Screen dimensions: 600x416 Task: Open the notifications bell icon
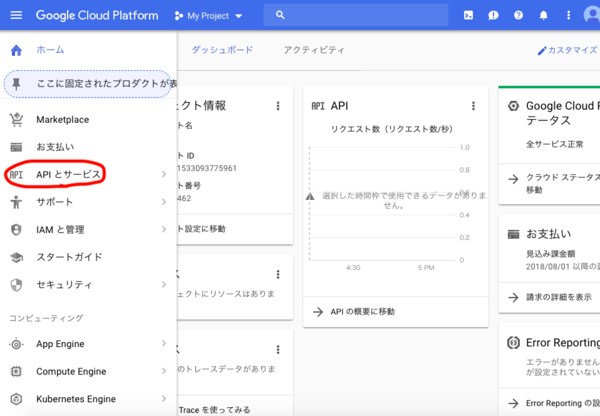coord(543,15)
